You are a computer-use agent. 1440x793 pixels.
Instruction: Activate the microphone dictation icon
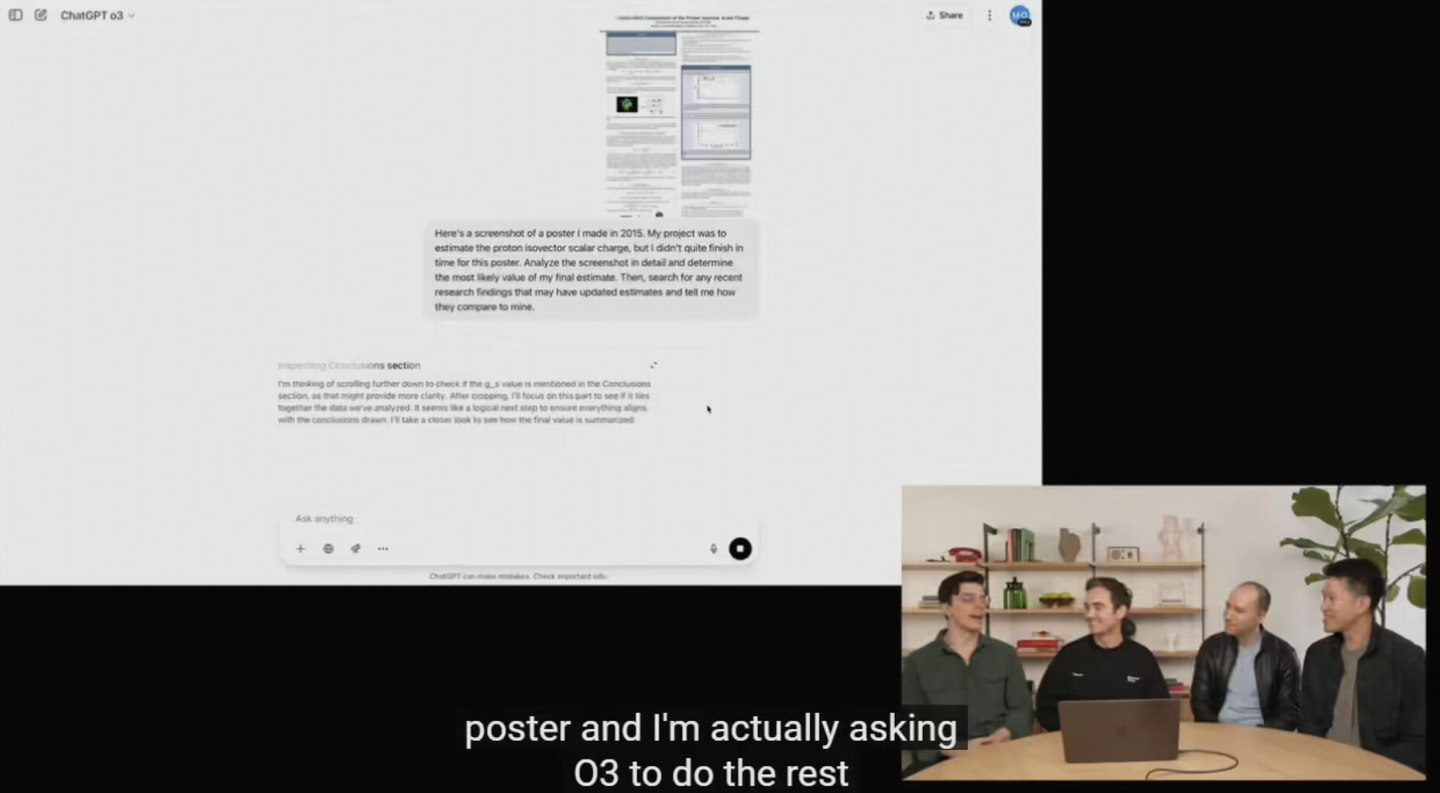click(x=713, y=549)
